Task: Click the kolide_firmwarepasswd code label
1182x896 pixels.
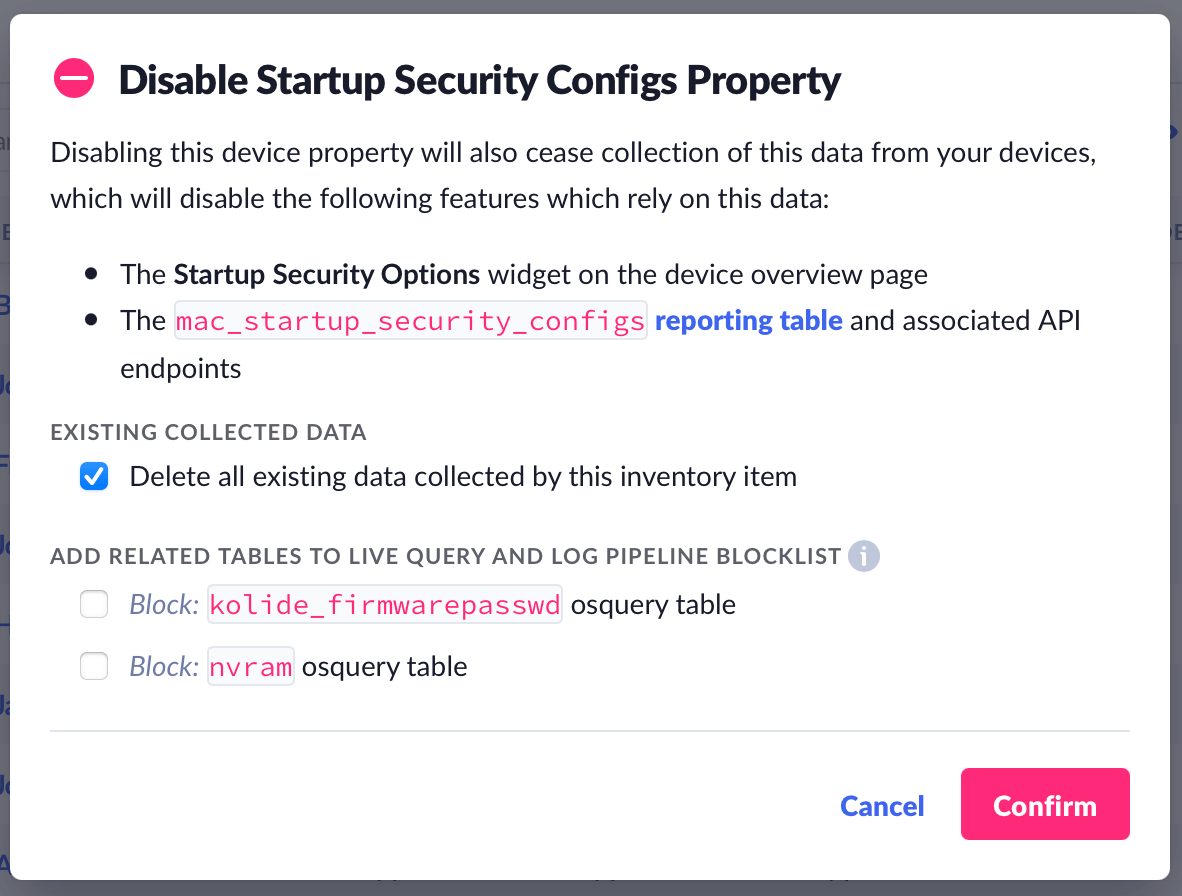Action: 385,605
